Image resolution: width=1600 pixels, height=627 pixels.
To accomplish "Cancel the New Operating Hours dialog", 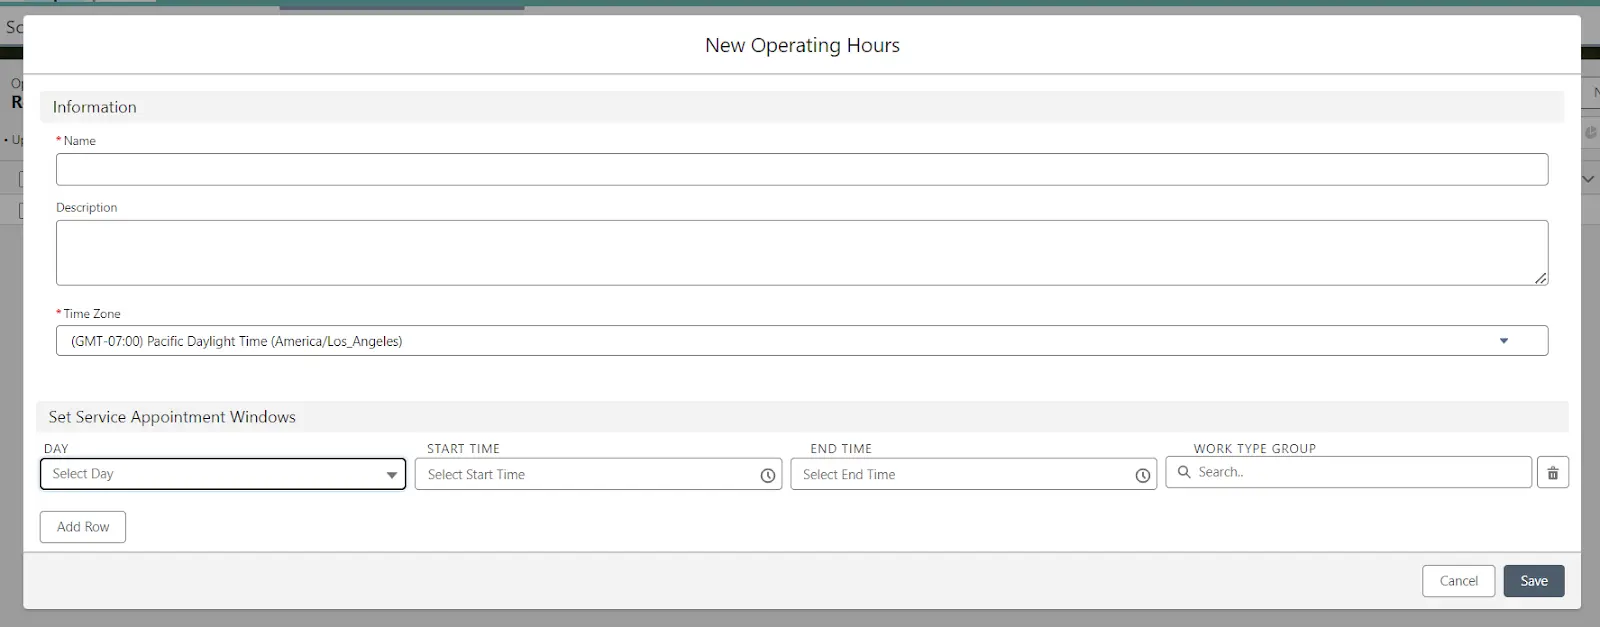I will pos(1458,581).
